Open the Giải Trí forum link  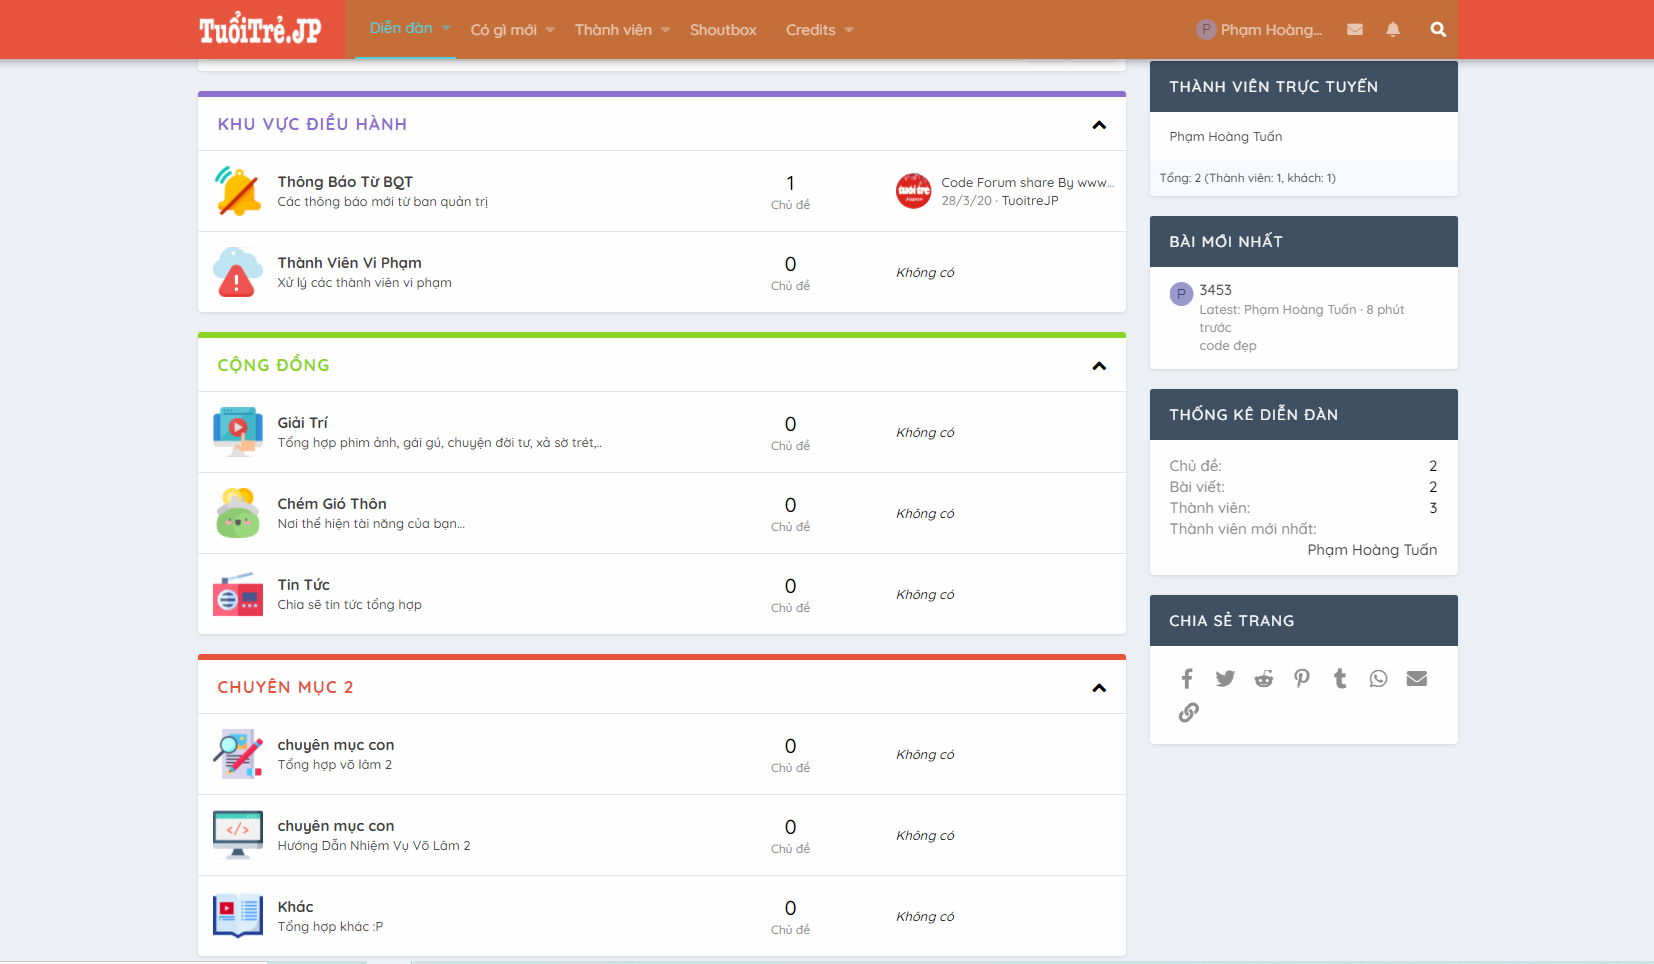pyautogui.click(x=302, y=423)
